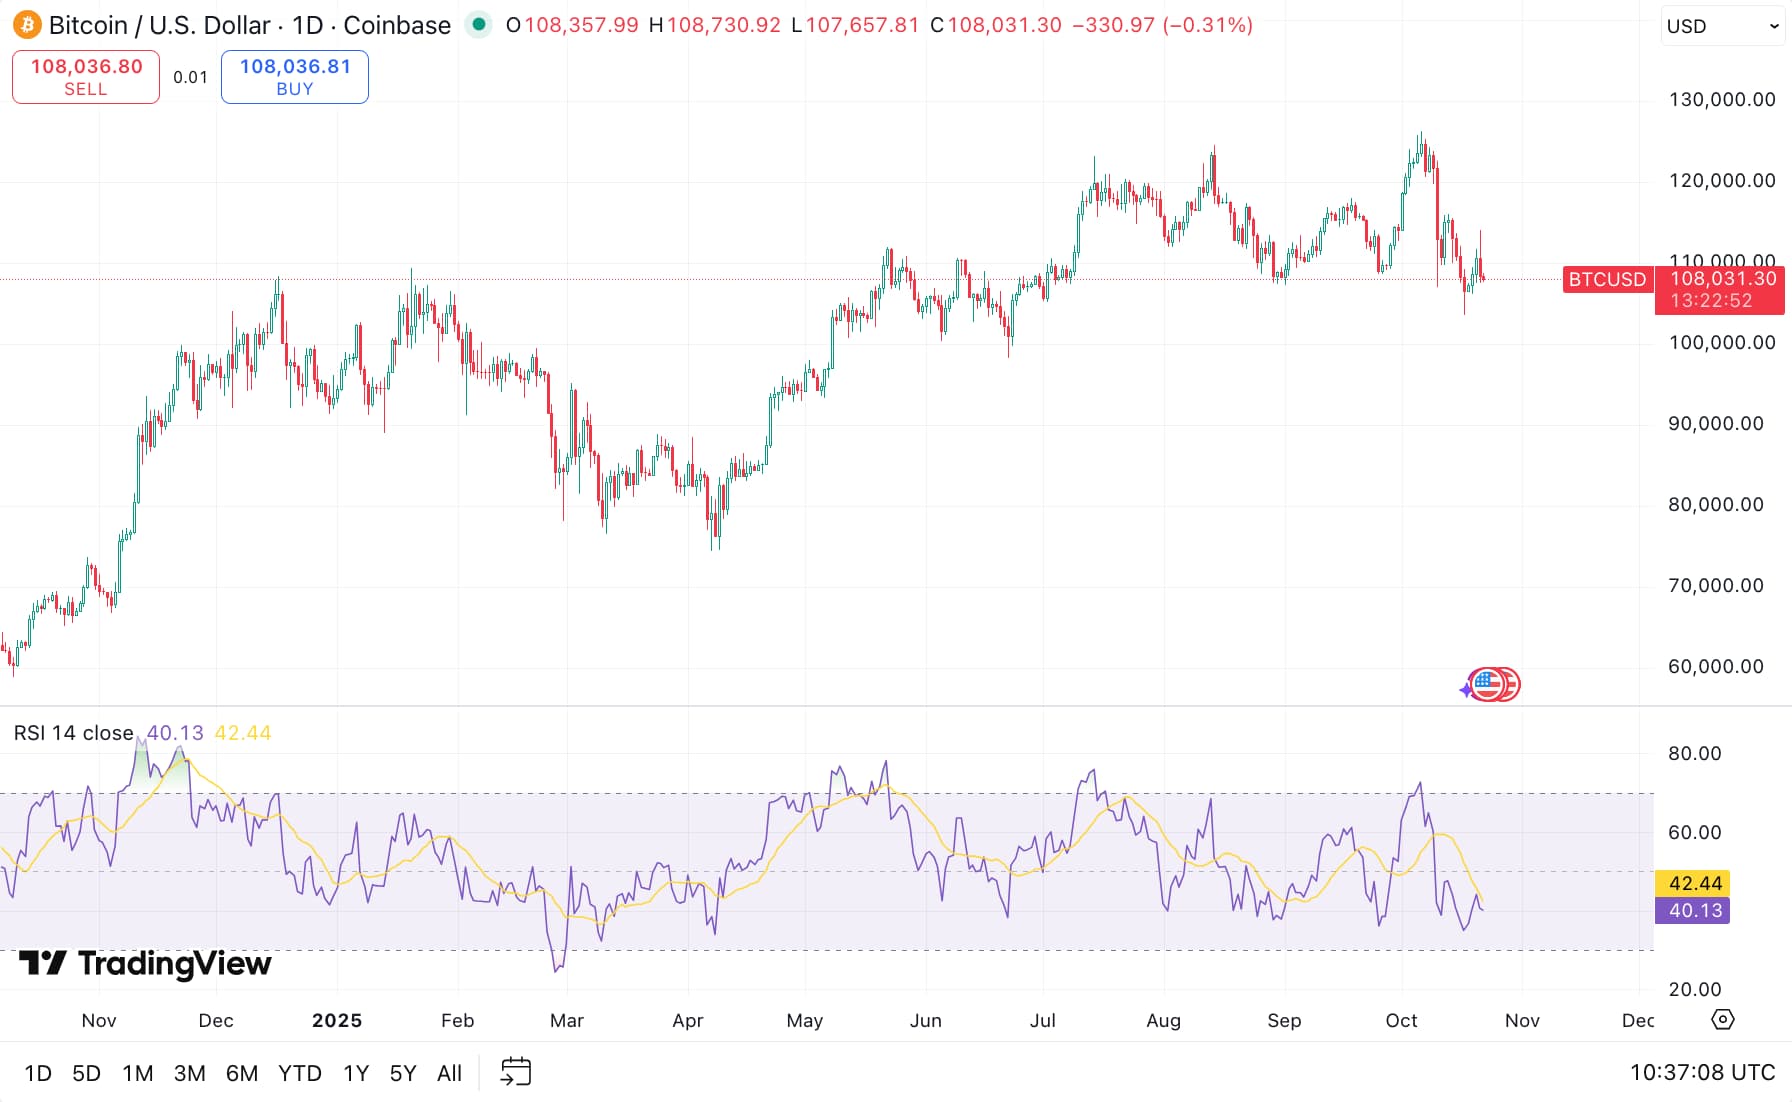Open chart settings gear icon

click(1723, 1019)
